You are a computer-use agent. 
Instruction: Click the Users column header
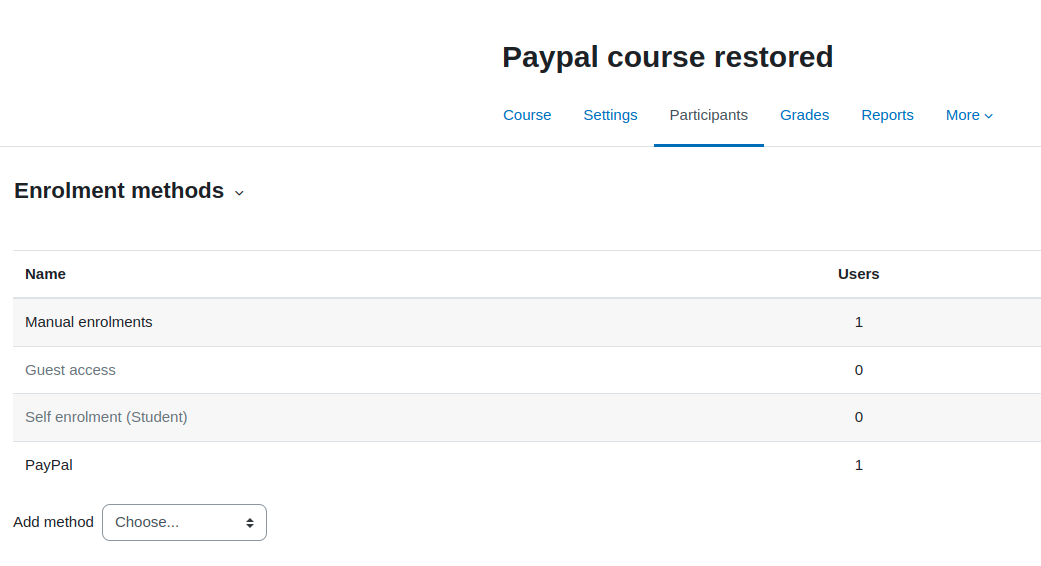(858, 274)
